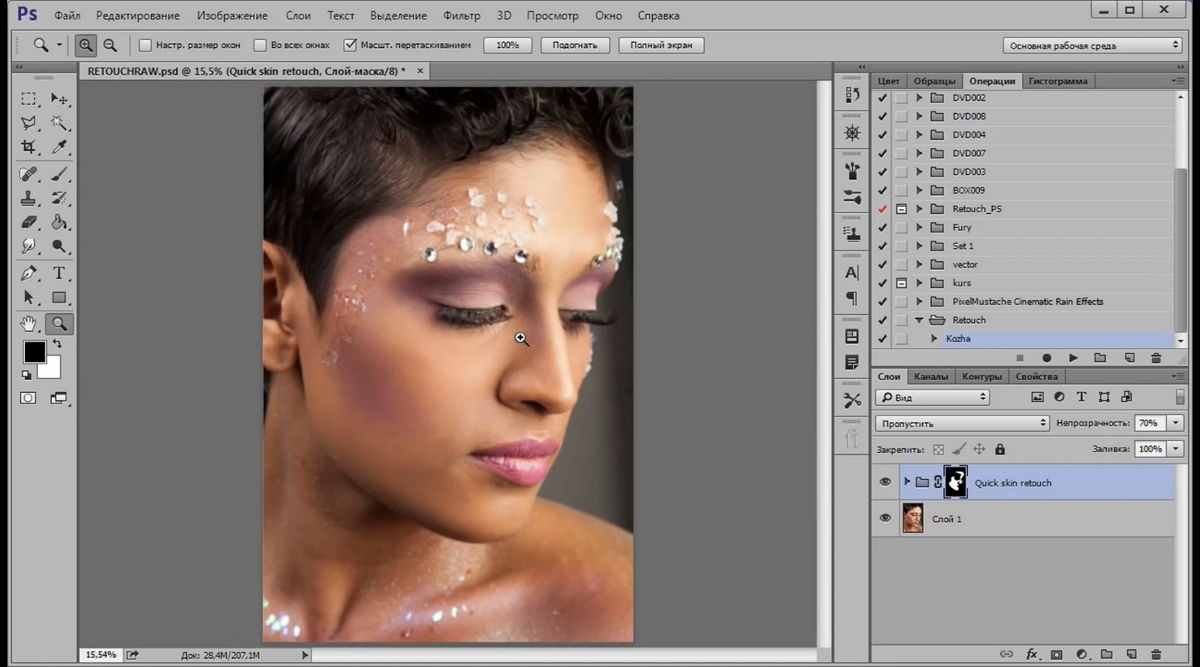Select the Clone Stamp tool
The height and width of the screenshot is (667, 1200).
[x=29, y=198]
